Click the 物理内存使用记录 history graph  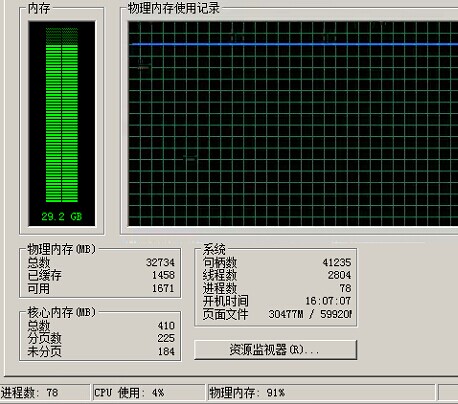[x=293, y=124]
